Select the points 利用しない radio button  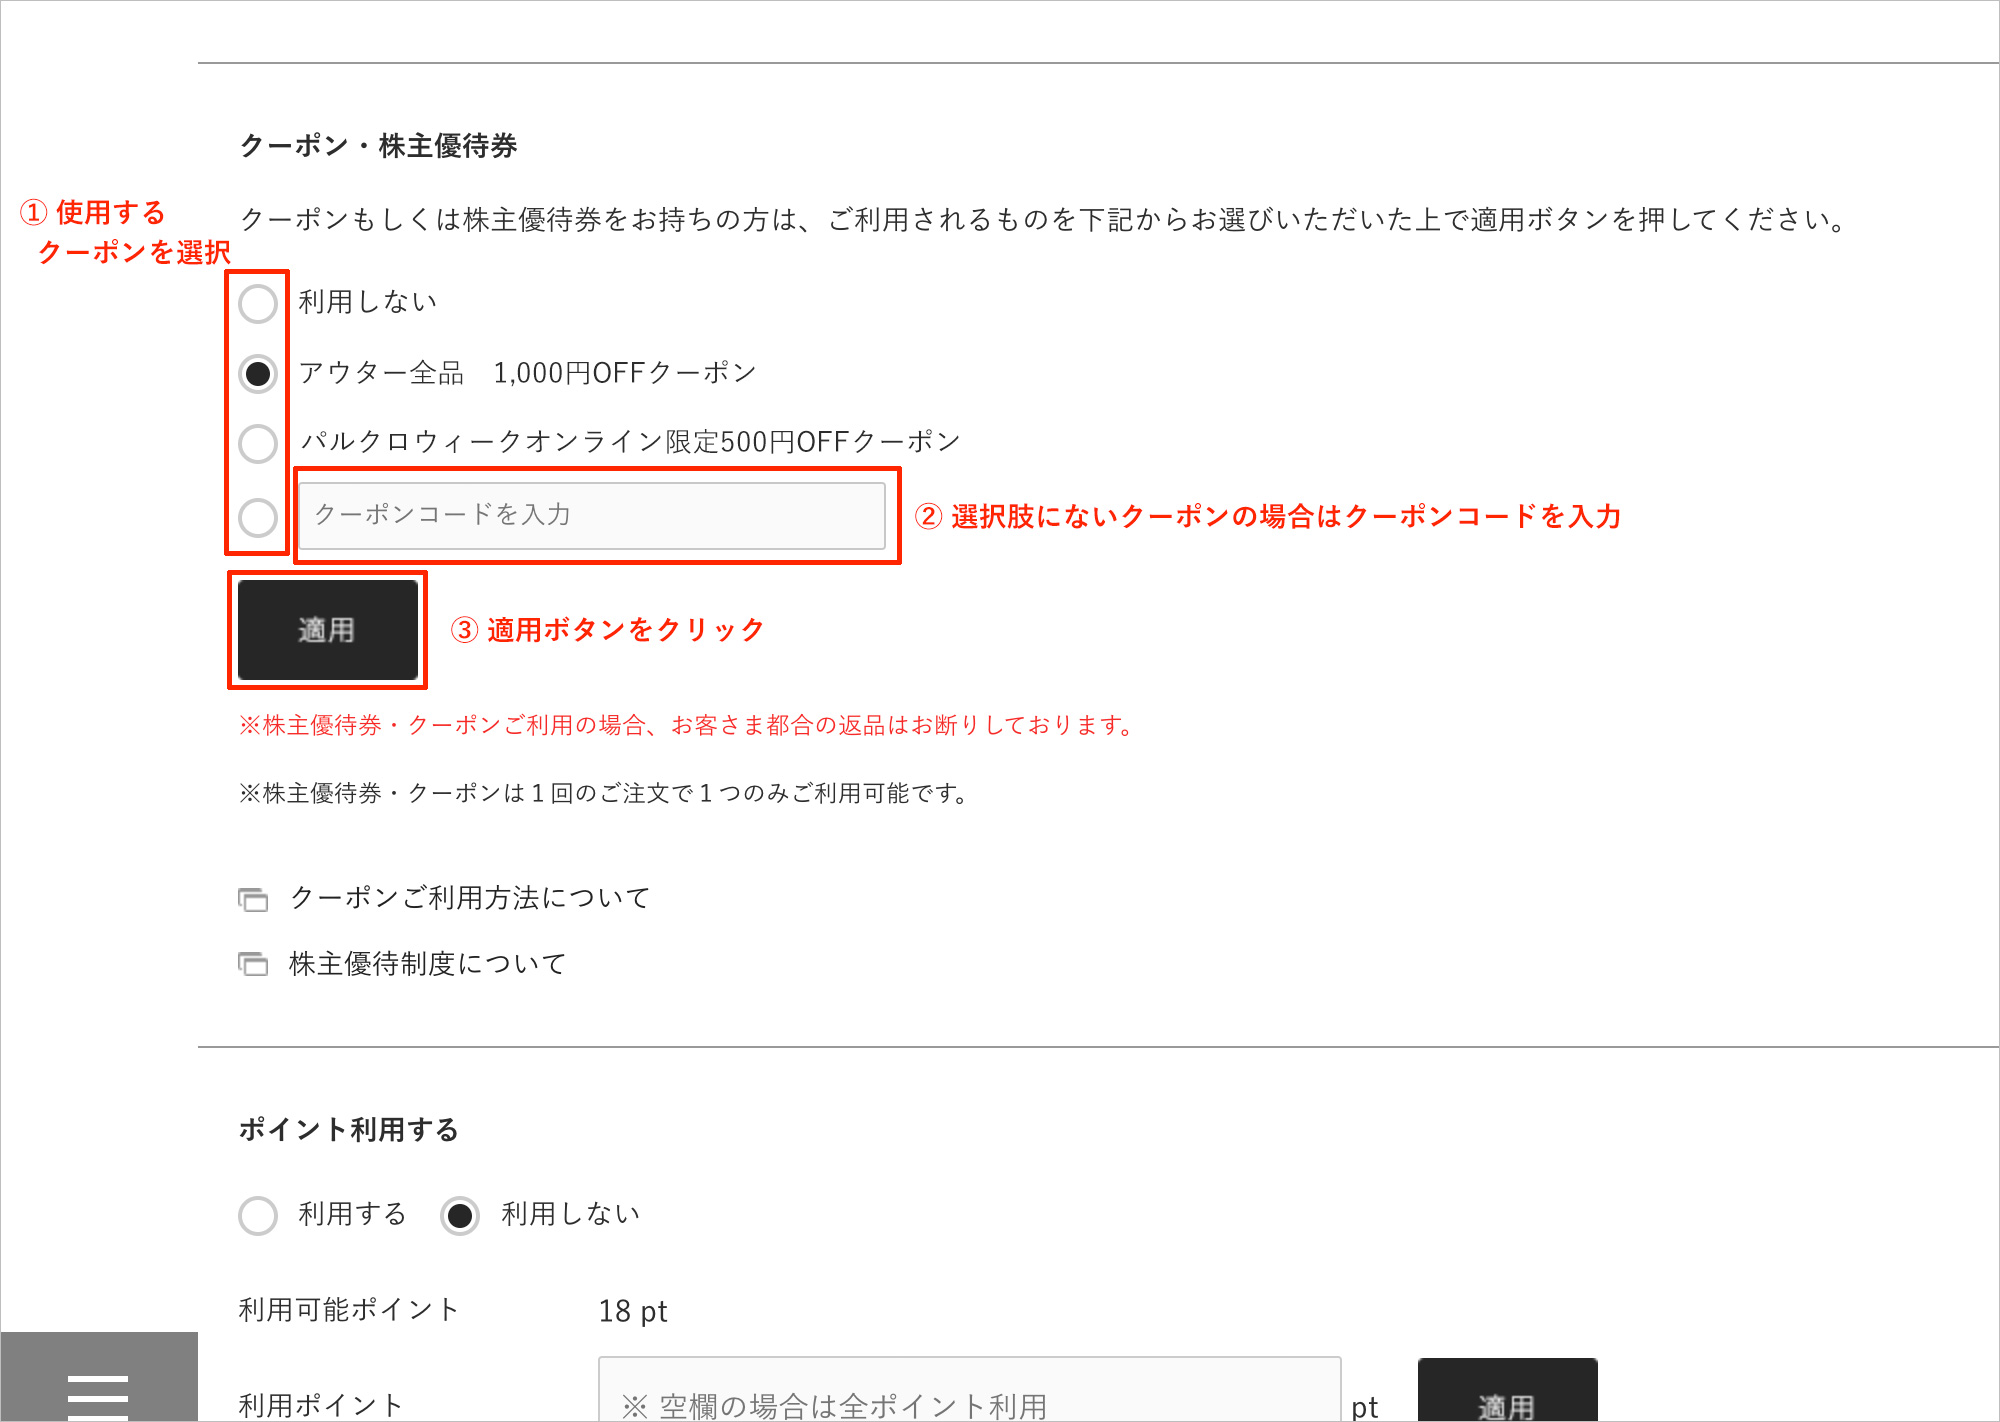(460, 1215)
